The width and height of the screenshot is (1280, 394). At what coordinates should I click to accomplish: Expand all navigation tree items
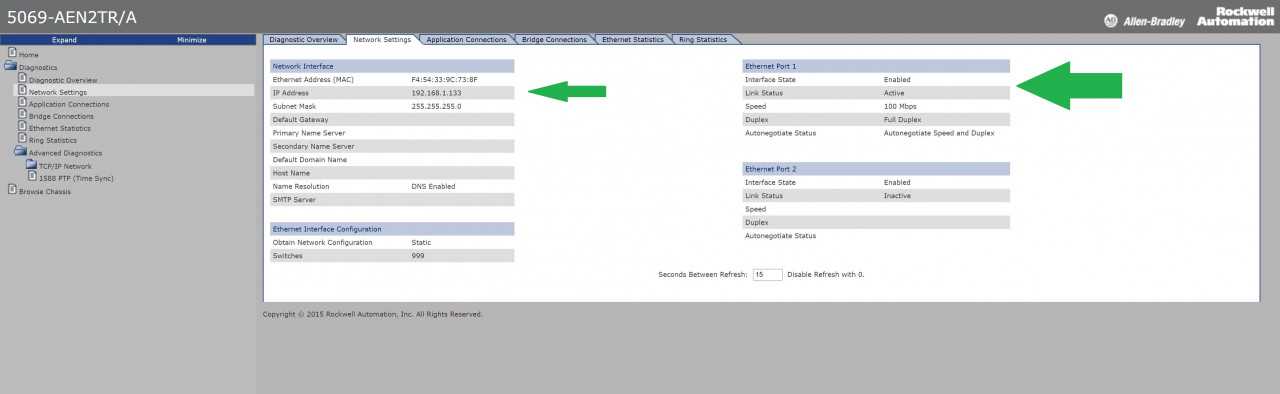coord(64,40)
